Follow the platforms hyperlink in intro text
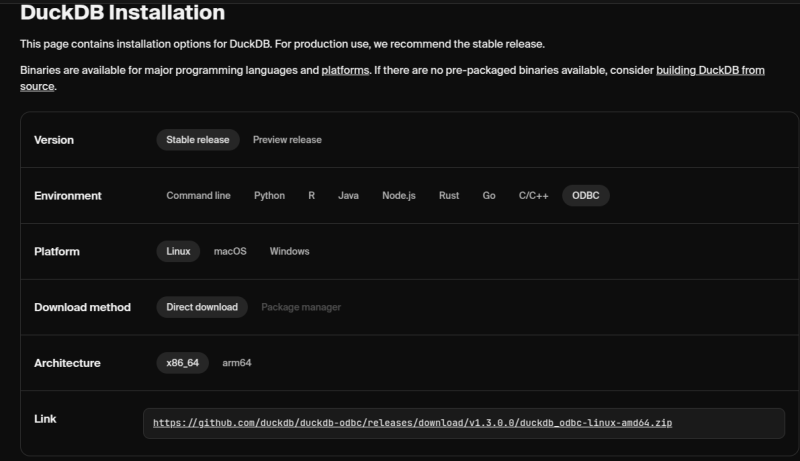This screenshot has height=461, width=800. (x=344, y=70)
